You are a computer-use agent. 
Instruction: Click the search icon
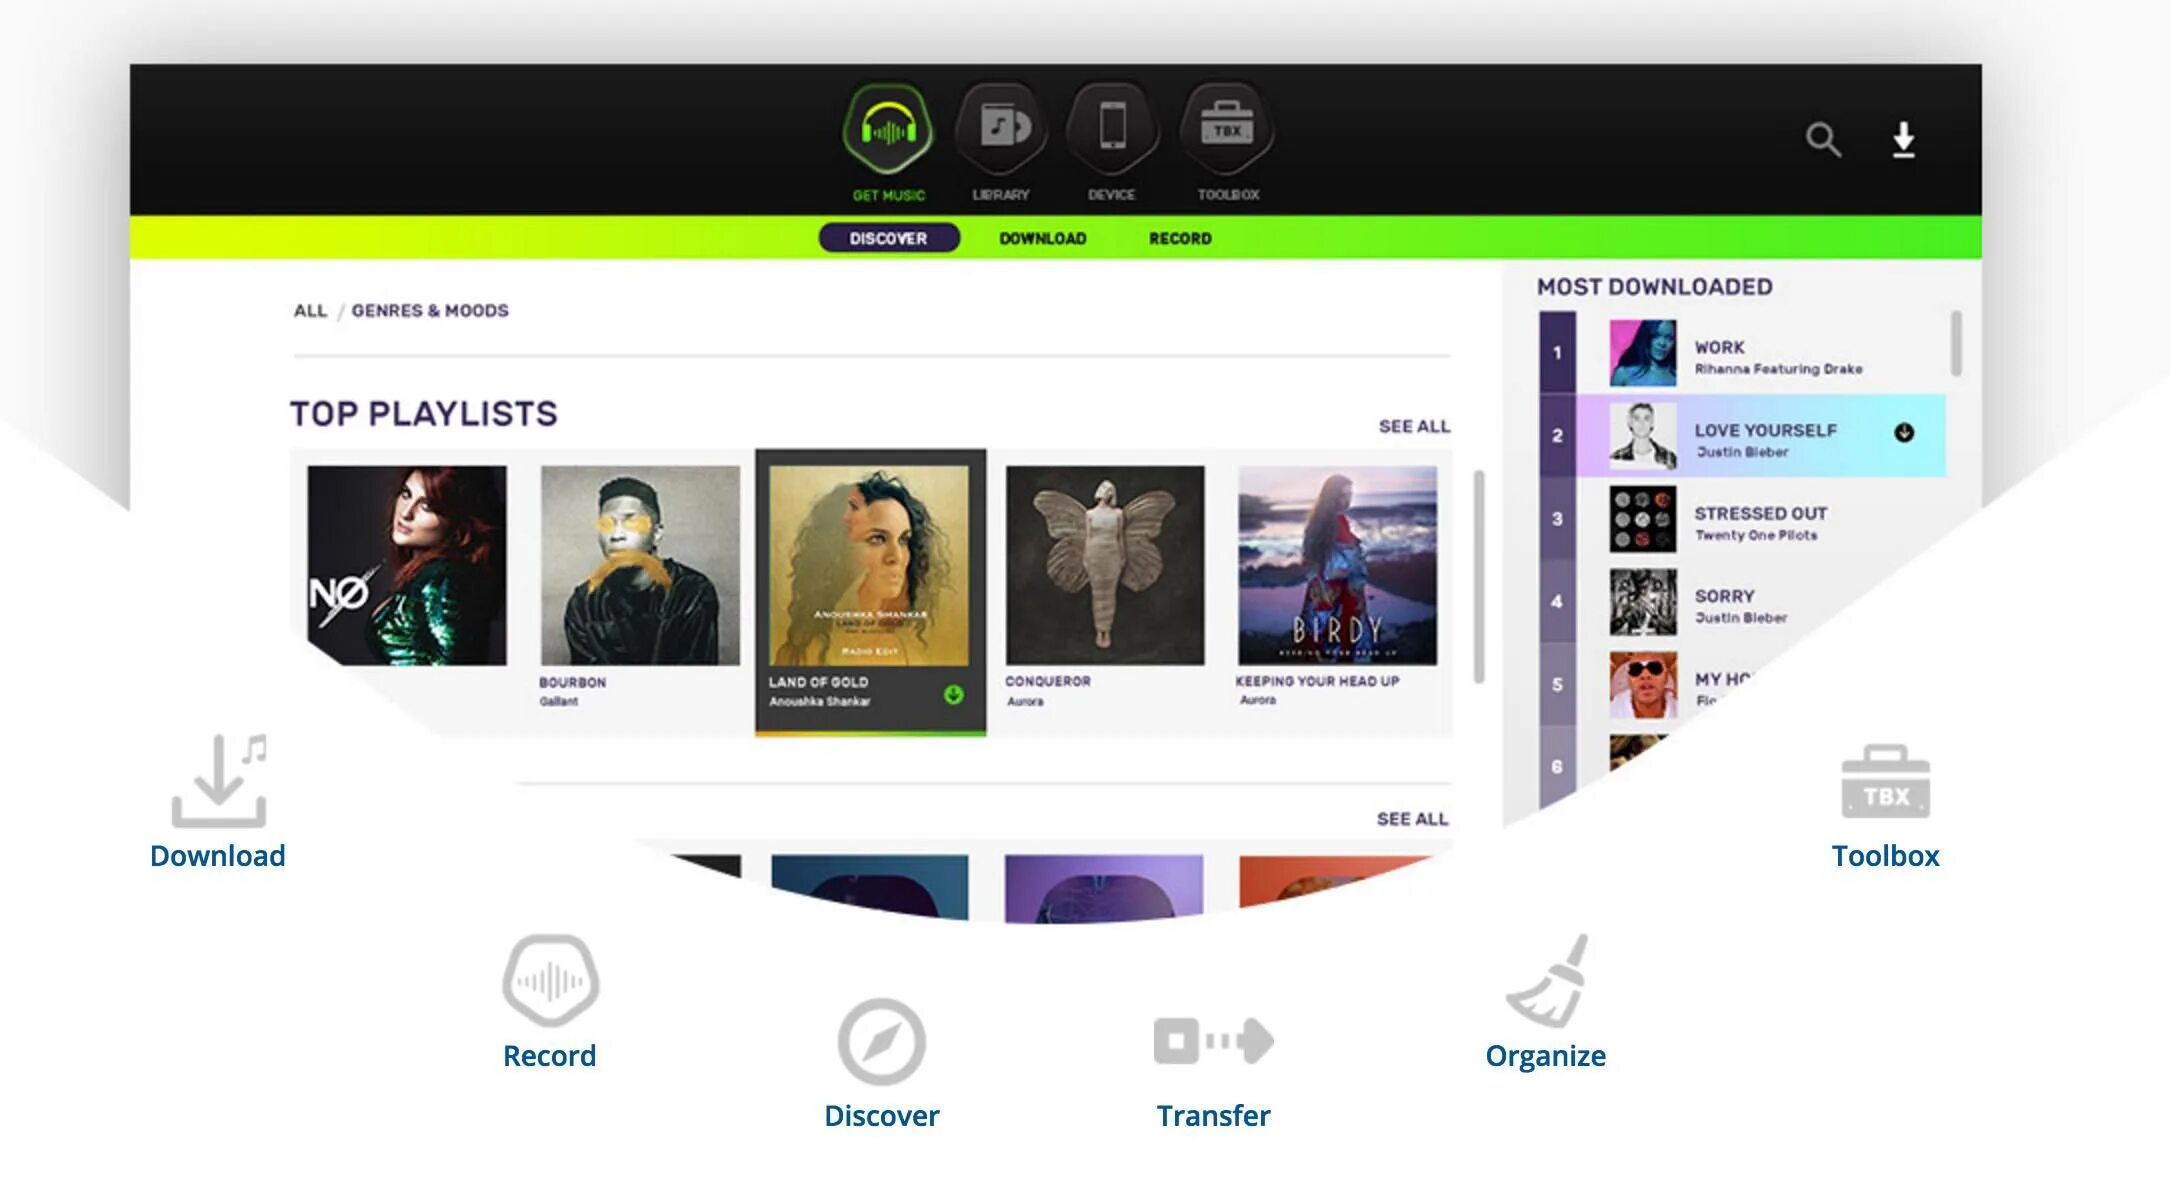(x=1824, y=139)
